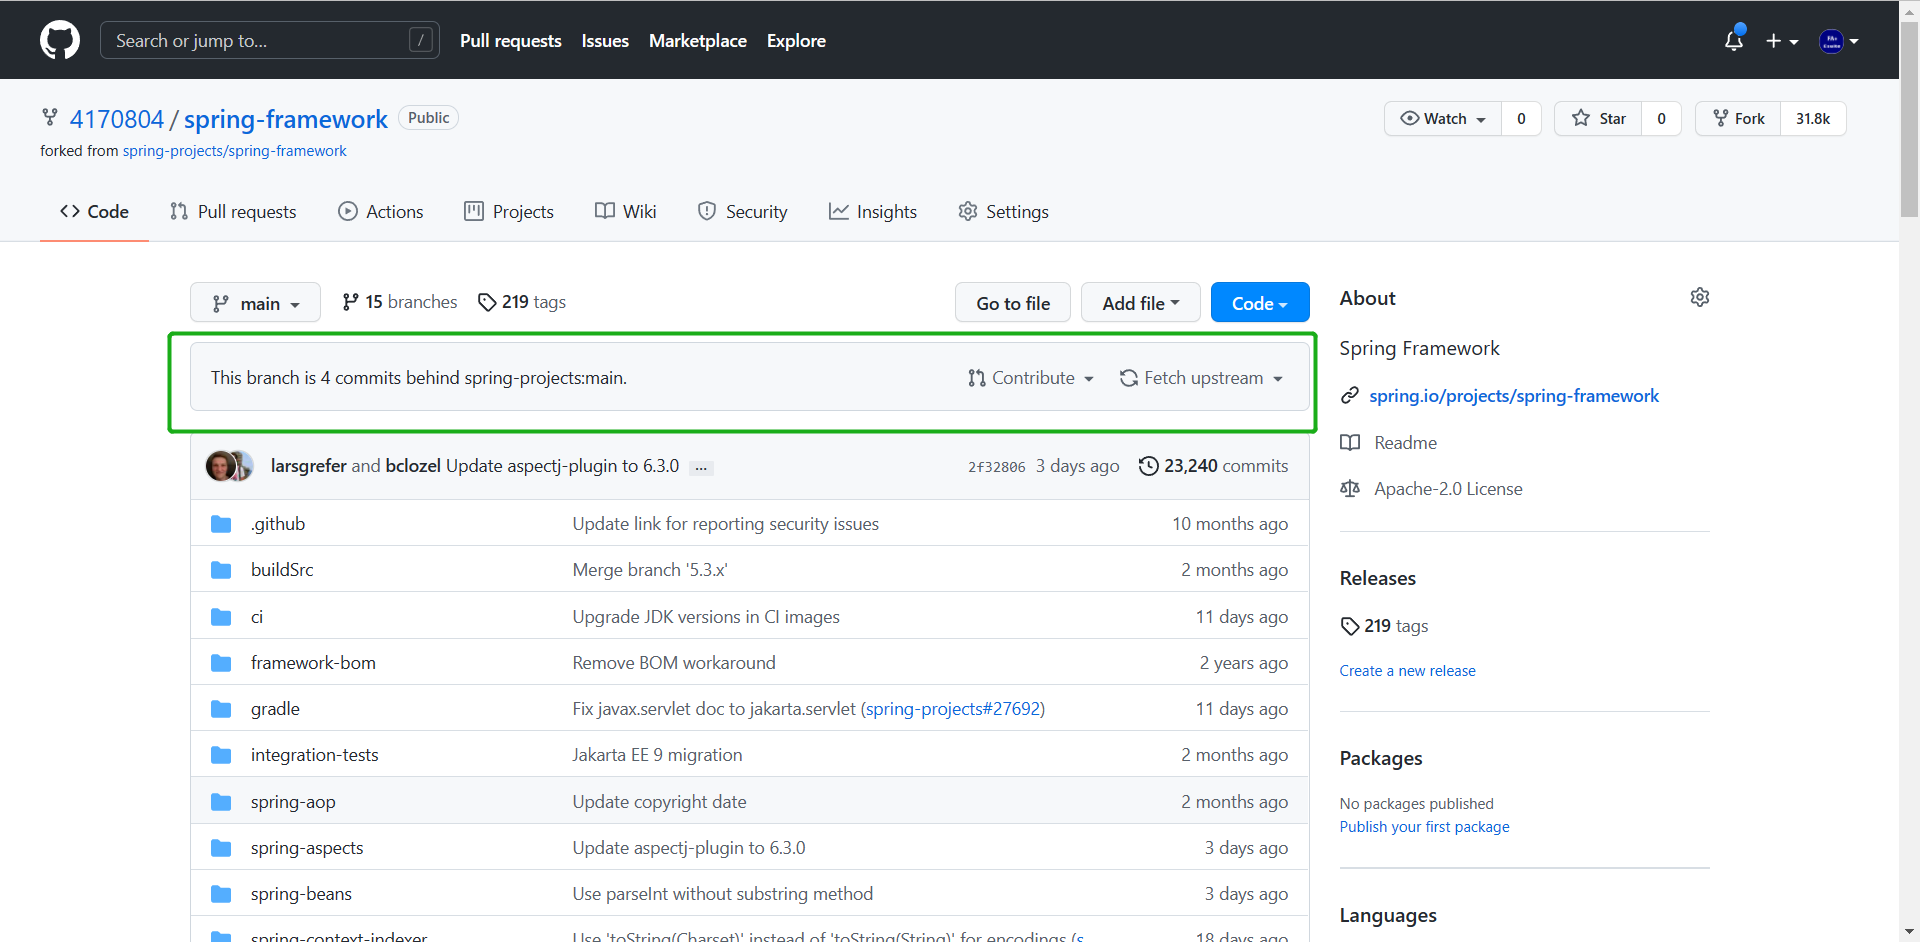
Task: Switch to the Code tab
Action: coord(94,212)
